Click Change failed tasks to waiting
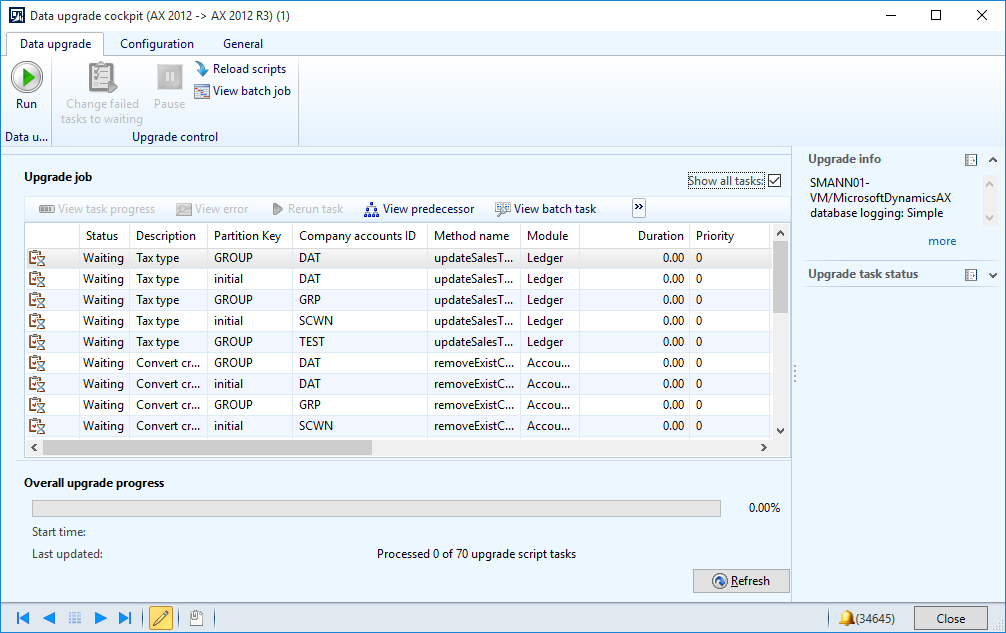1006x633 pixels. (x=102, y=94)
